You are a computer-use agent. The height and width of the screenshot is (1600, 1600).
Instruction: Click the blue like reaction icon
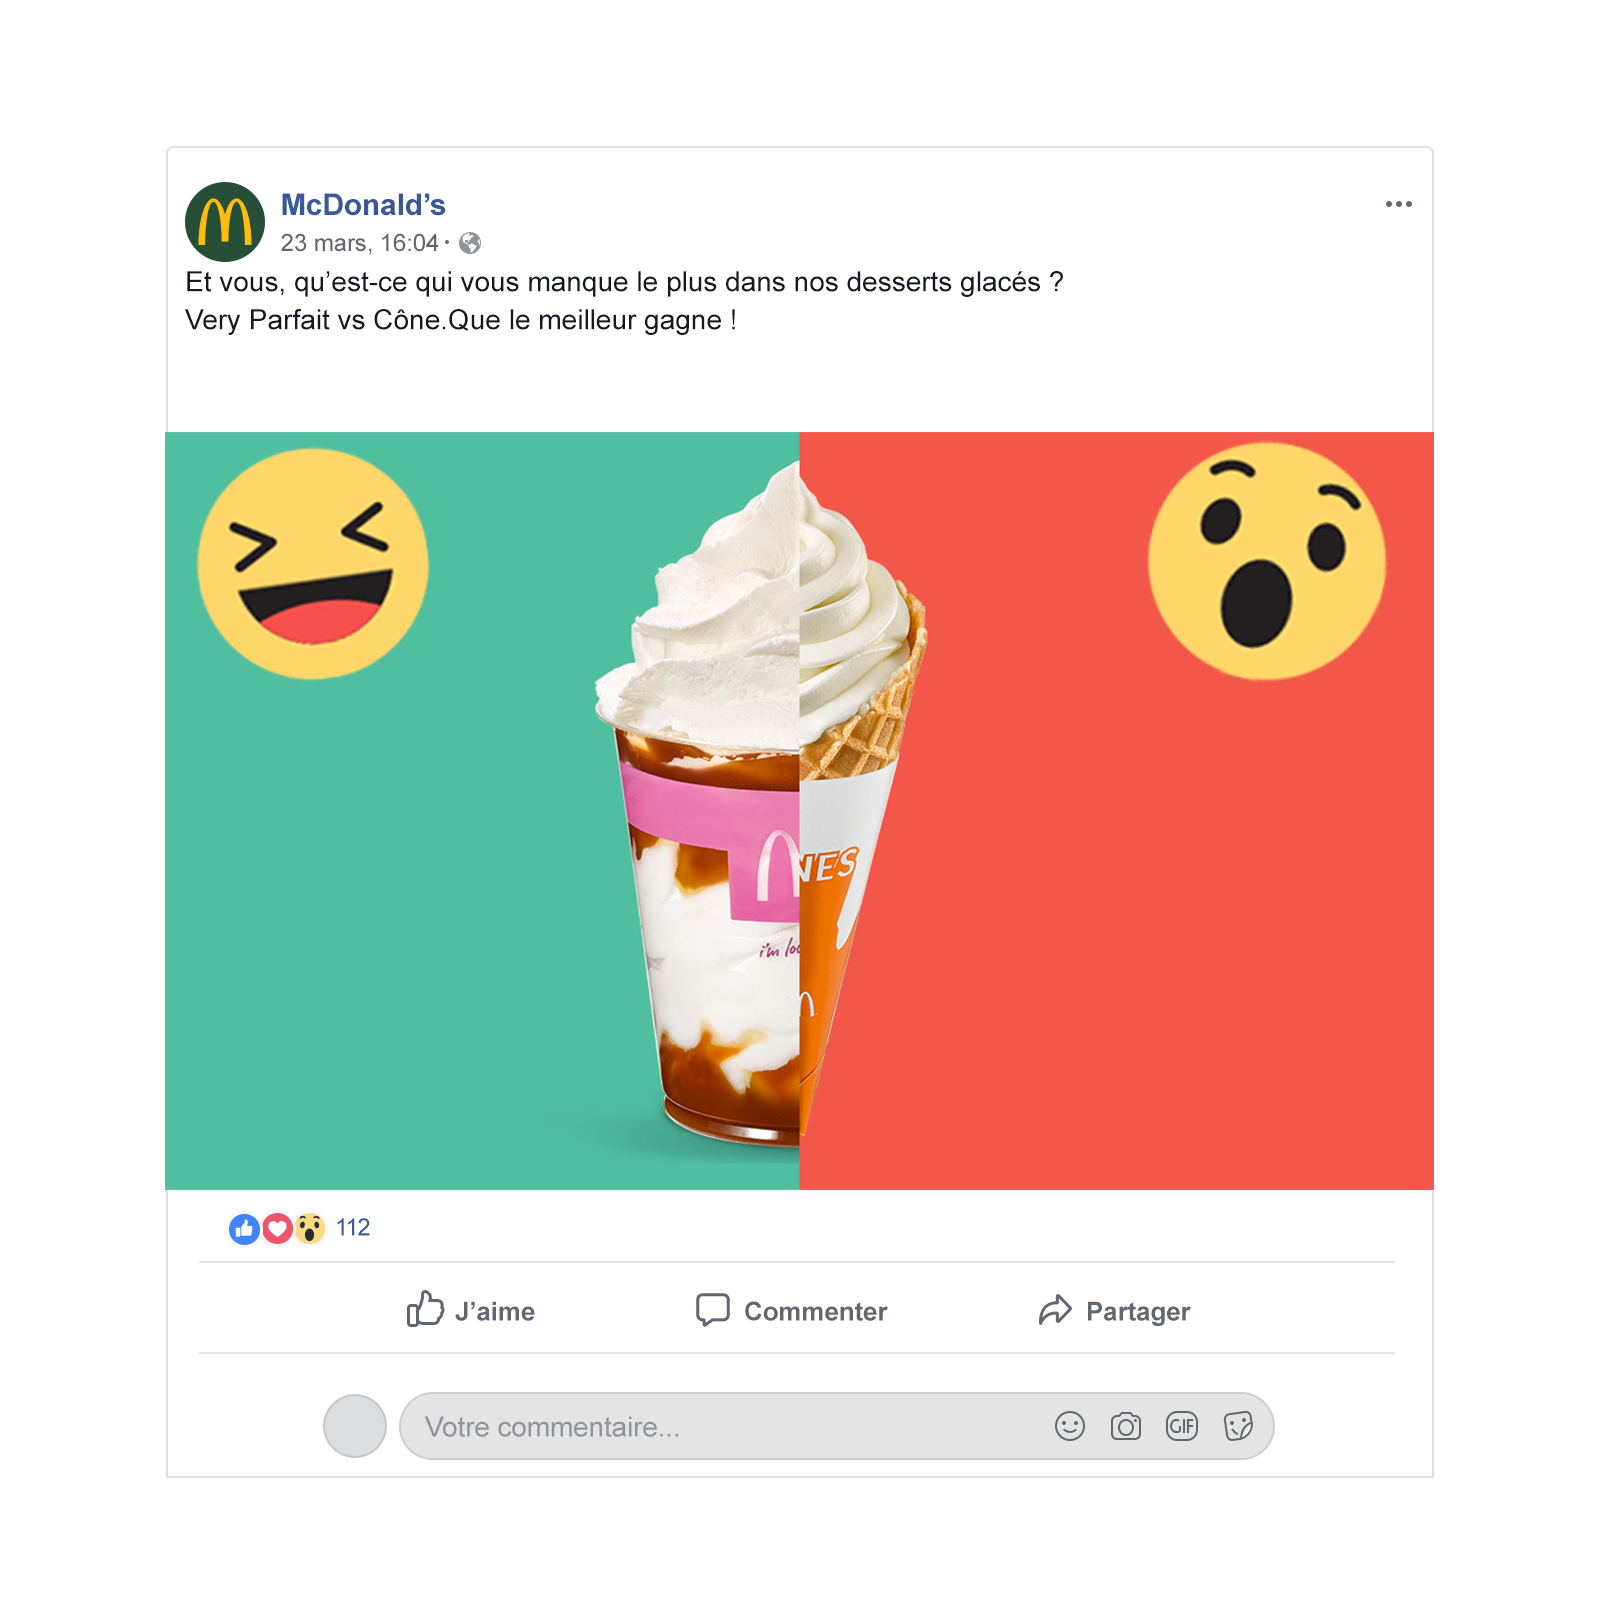click(x=244, y=1228)
